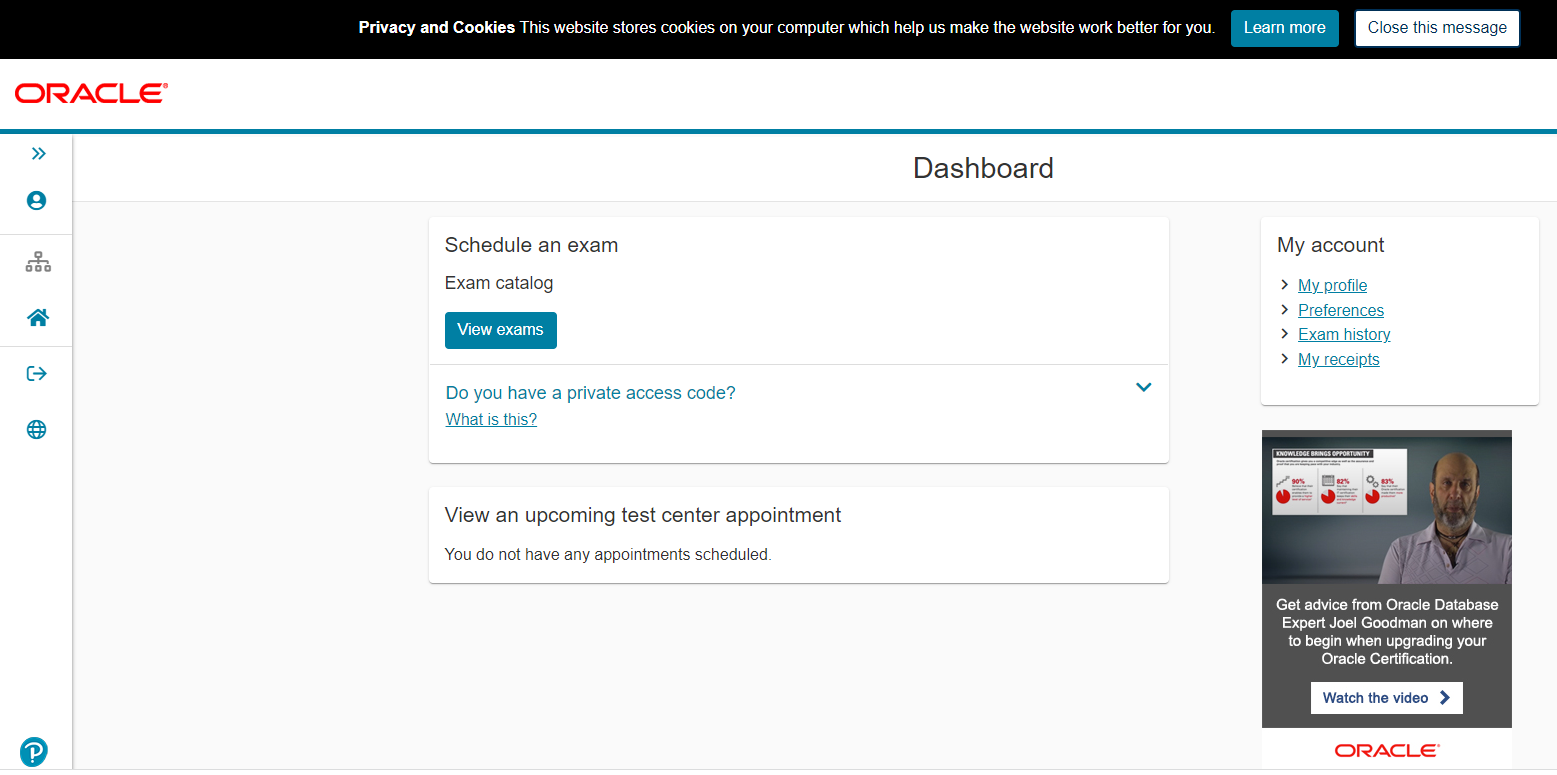Image resolution: width=1557 pixels, height=775 pixels.
Task: Click the Oracle logo in header
Action: point(91,93)
